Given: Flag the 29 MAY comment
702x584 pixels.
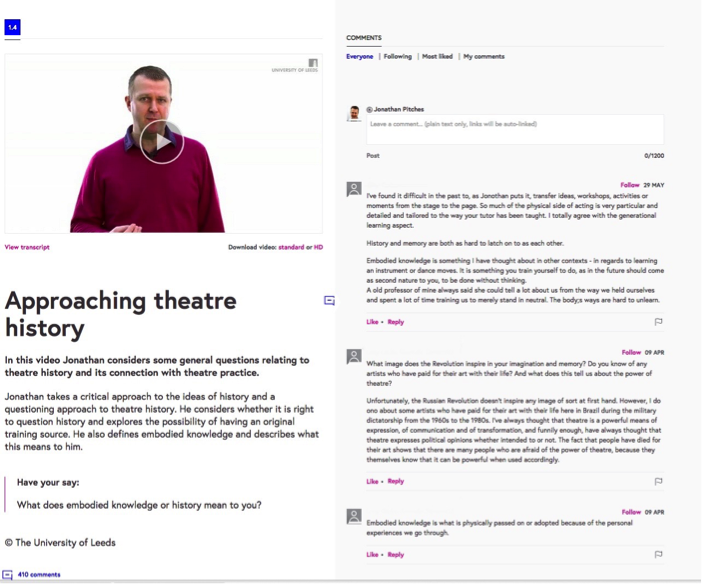Looking at the screenshot, I should 658,322.
